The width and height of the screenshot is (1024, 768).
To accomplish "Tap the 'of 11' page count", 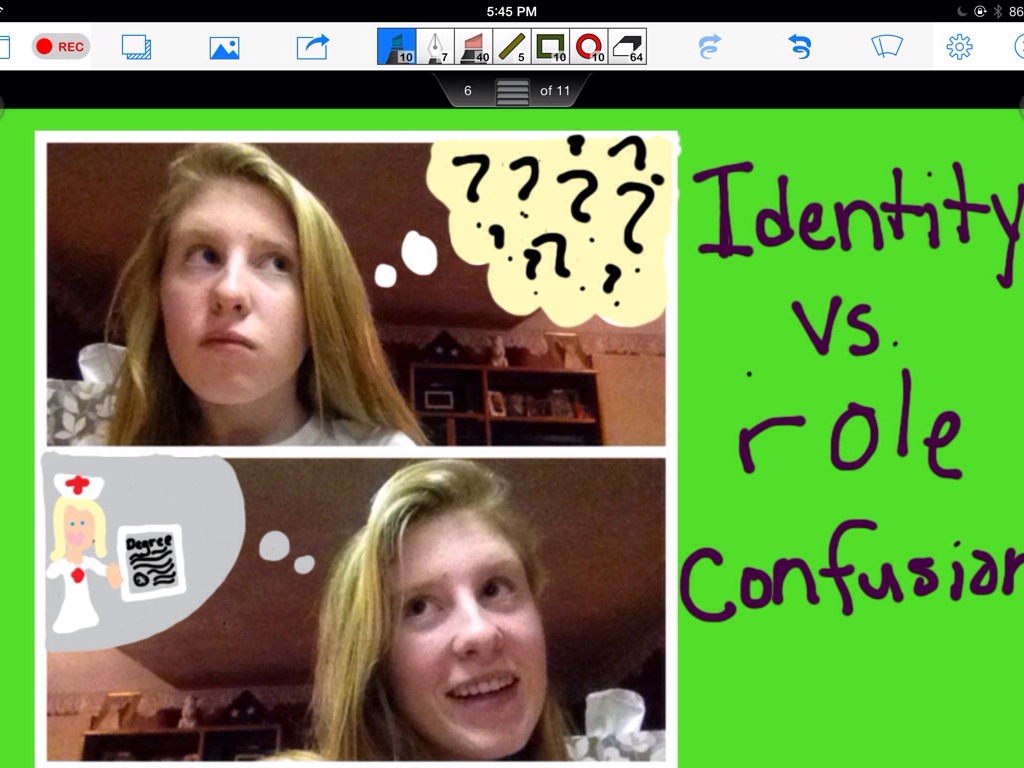I will click(555, 91).
